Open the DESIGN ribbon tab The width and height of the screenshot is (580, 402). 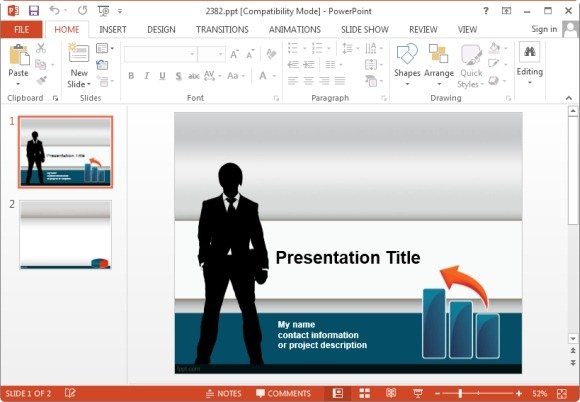pyautogui.click(x=161, y=30)
